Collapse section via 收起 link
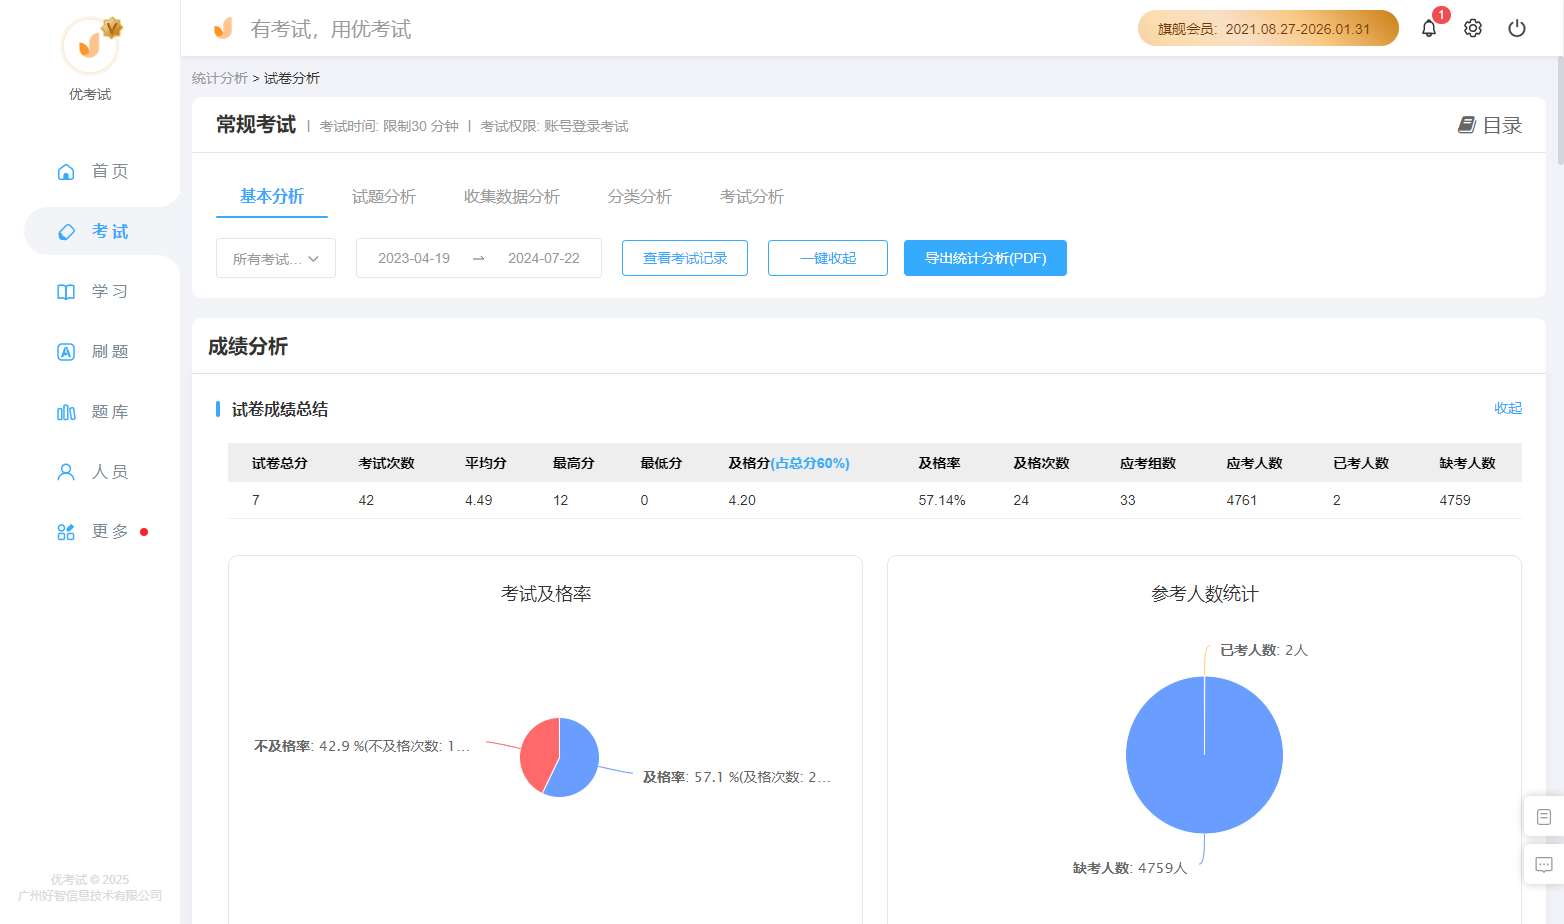Image resolution: width=1564 pixels, height=924 pixels. point(1508,408)
